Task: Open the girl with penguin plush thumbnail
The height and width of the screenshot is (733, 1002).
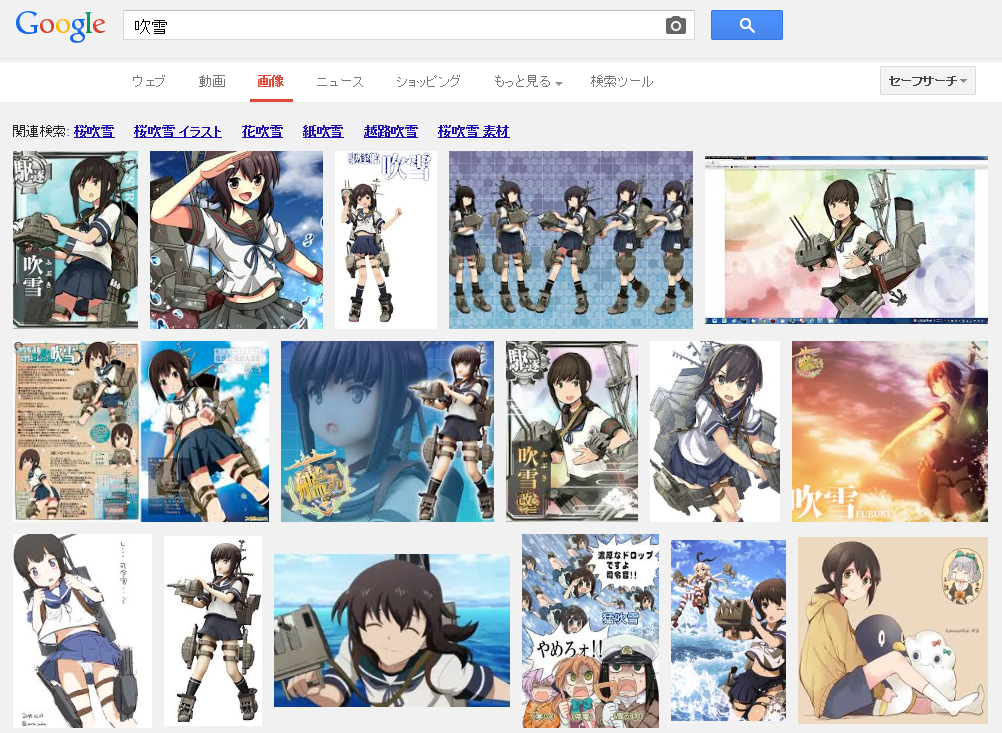Action: (x=893, y=630)
